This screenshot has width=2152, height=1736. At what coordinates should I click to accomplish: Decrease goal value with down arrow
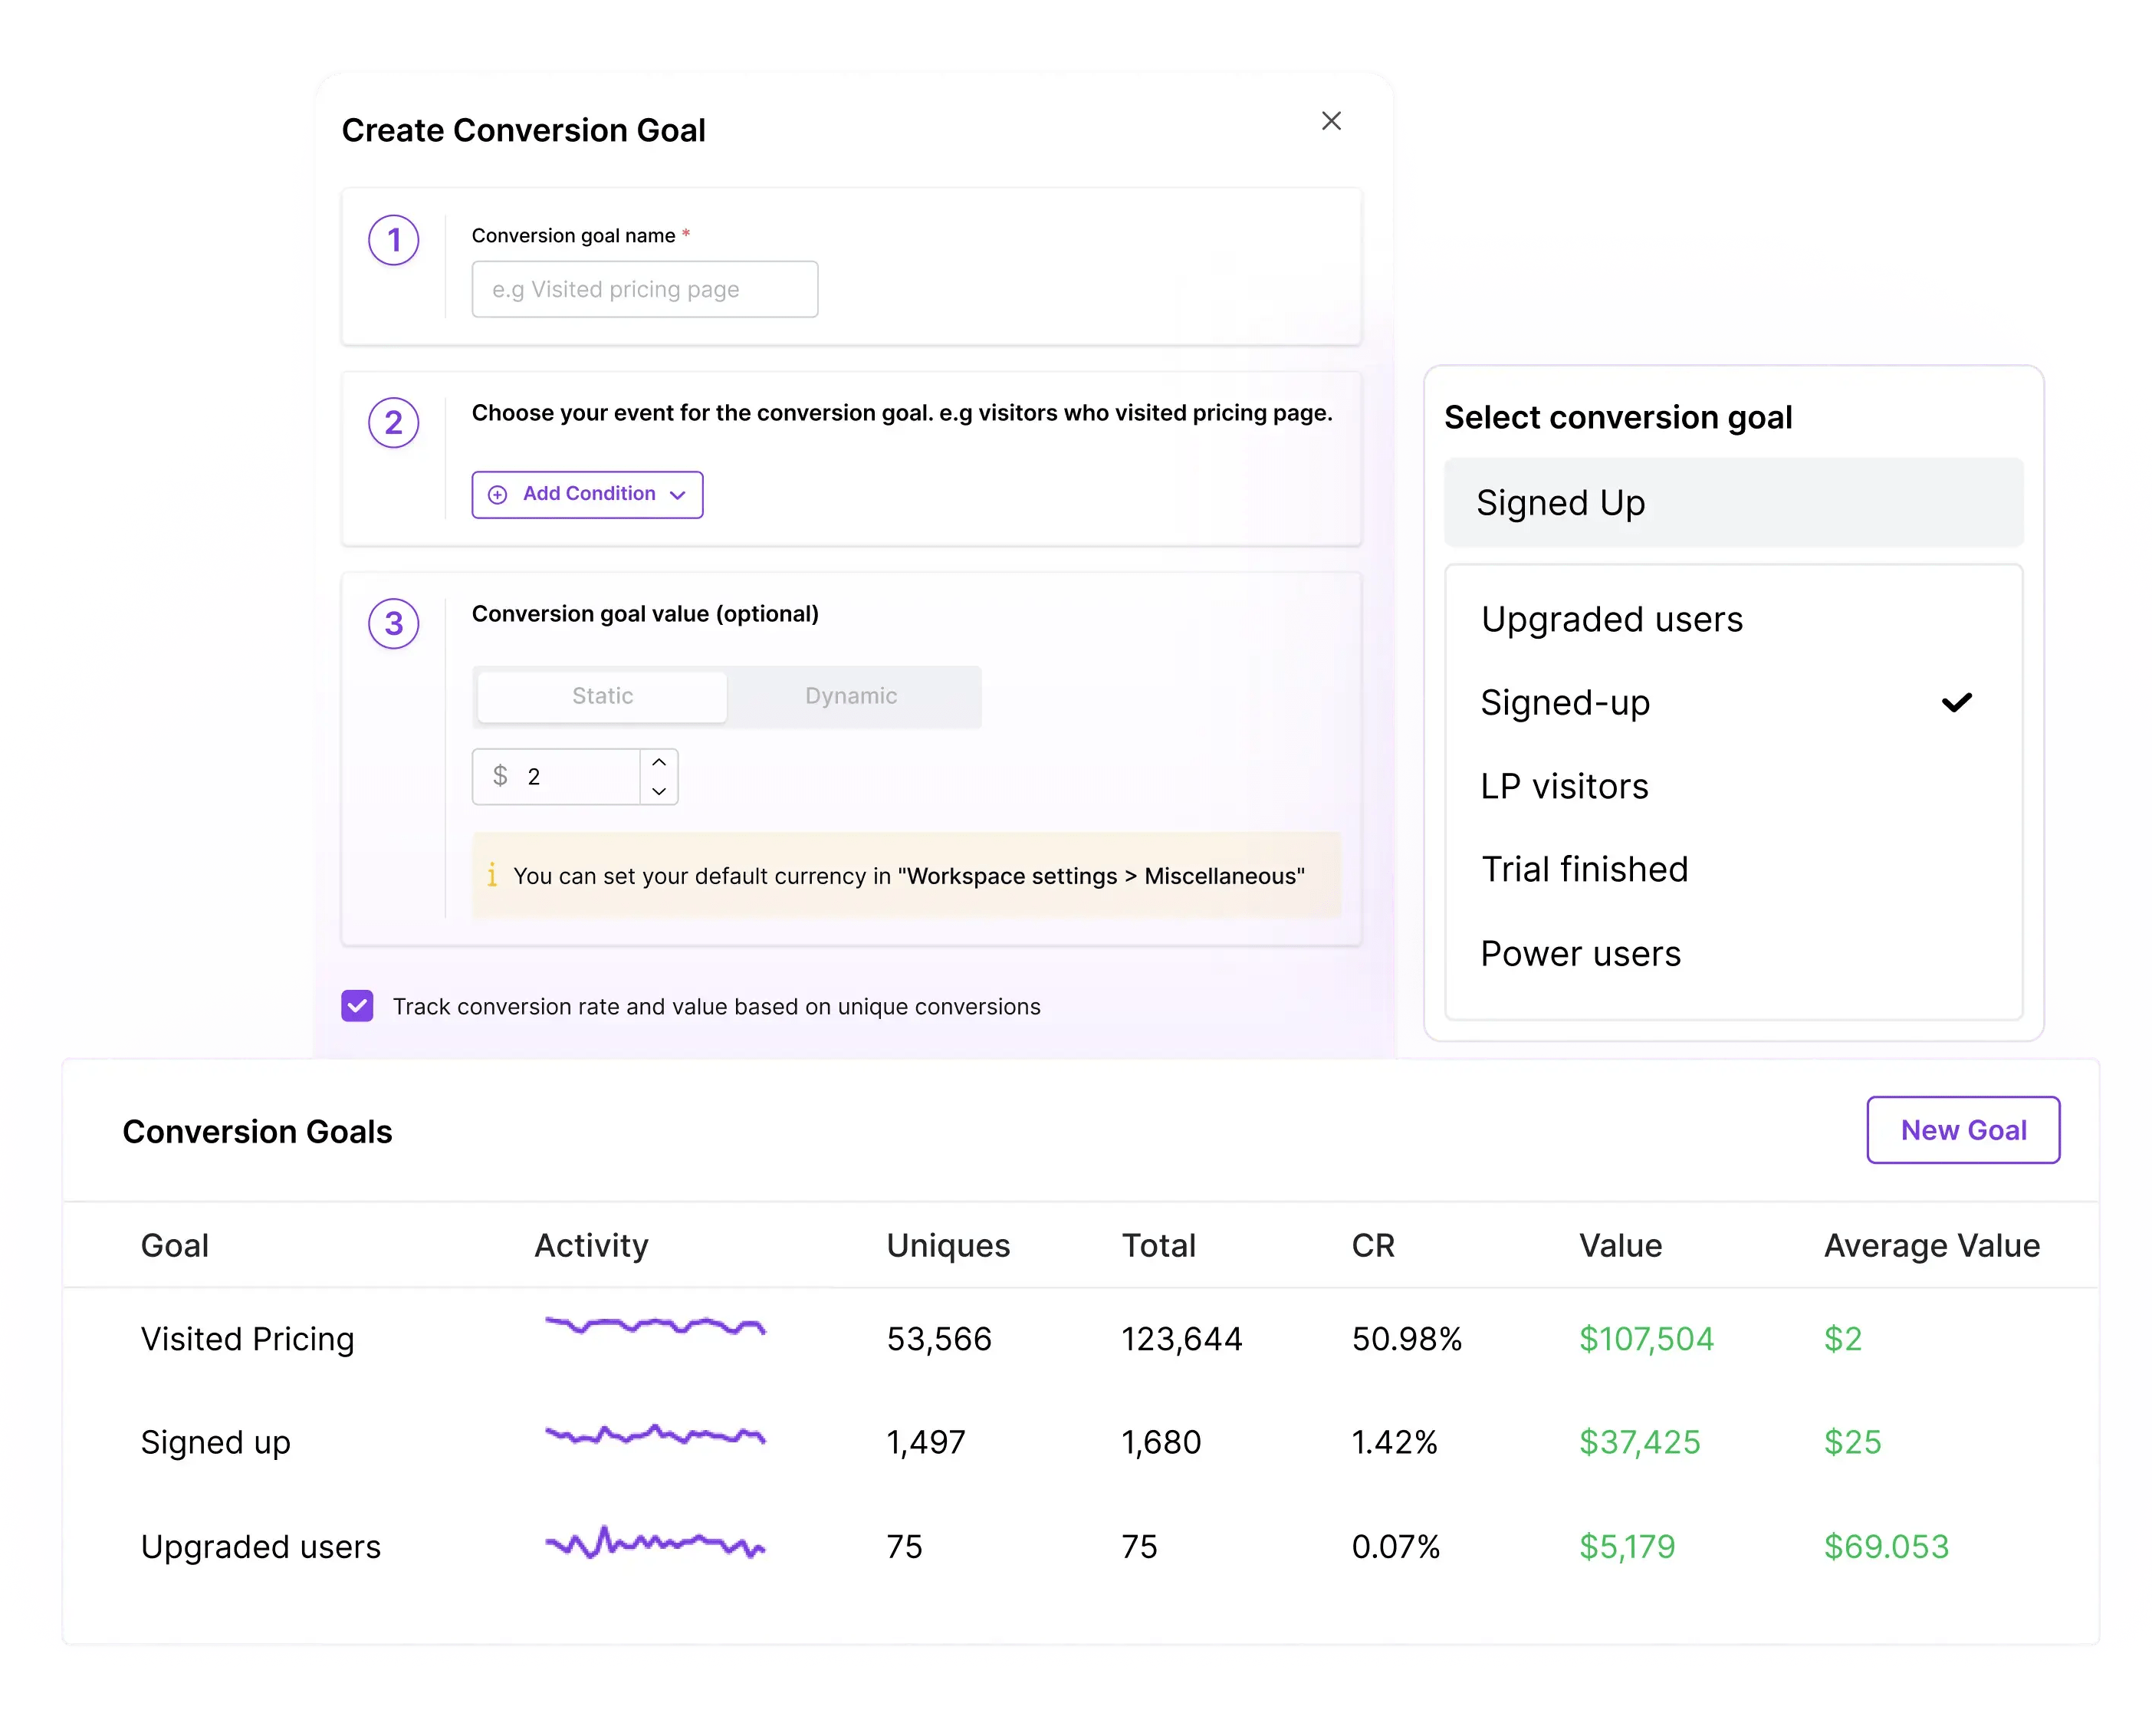pos(659,791)
